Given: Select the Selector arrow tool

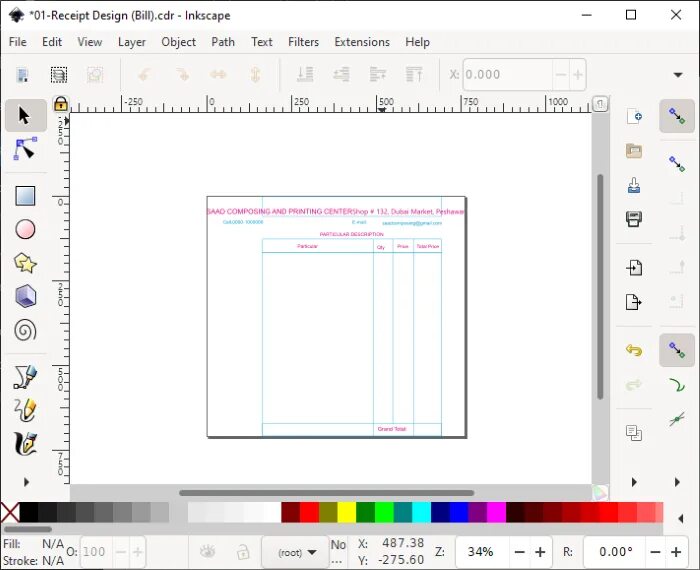Looking at the screenshot, I should coord(25,116).
